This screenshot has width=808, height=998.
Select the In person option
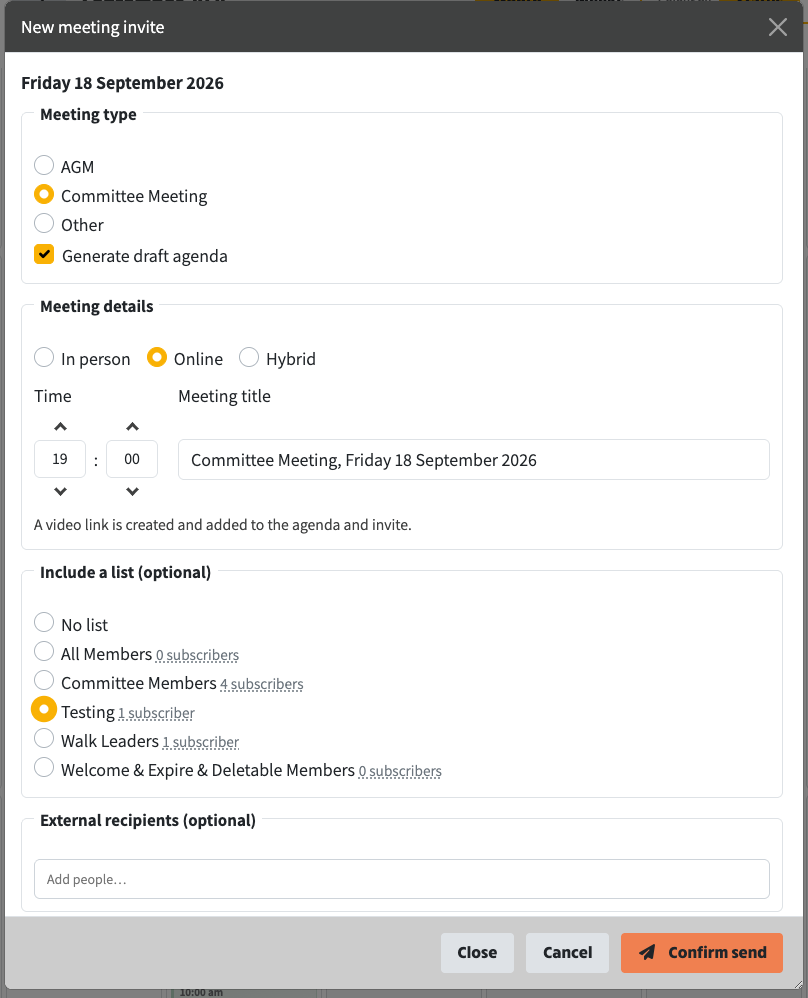point(44,358)
